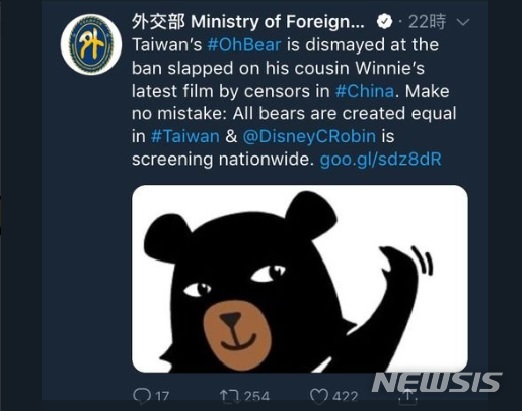
Task: Open the goo.gl/sdz8dR link
Action: (x=380, y=159)
